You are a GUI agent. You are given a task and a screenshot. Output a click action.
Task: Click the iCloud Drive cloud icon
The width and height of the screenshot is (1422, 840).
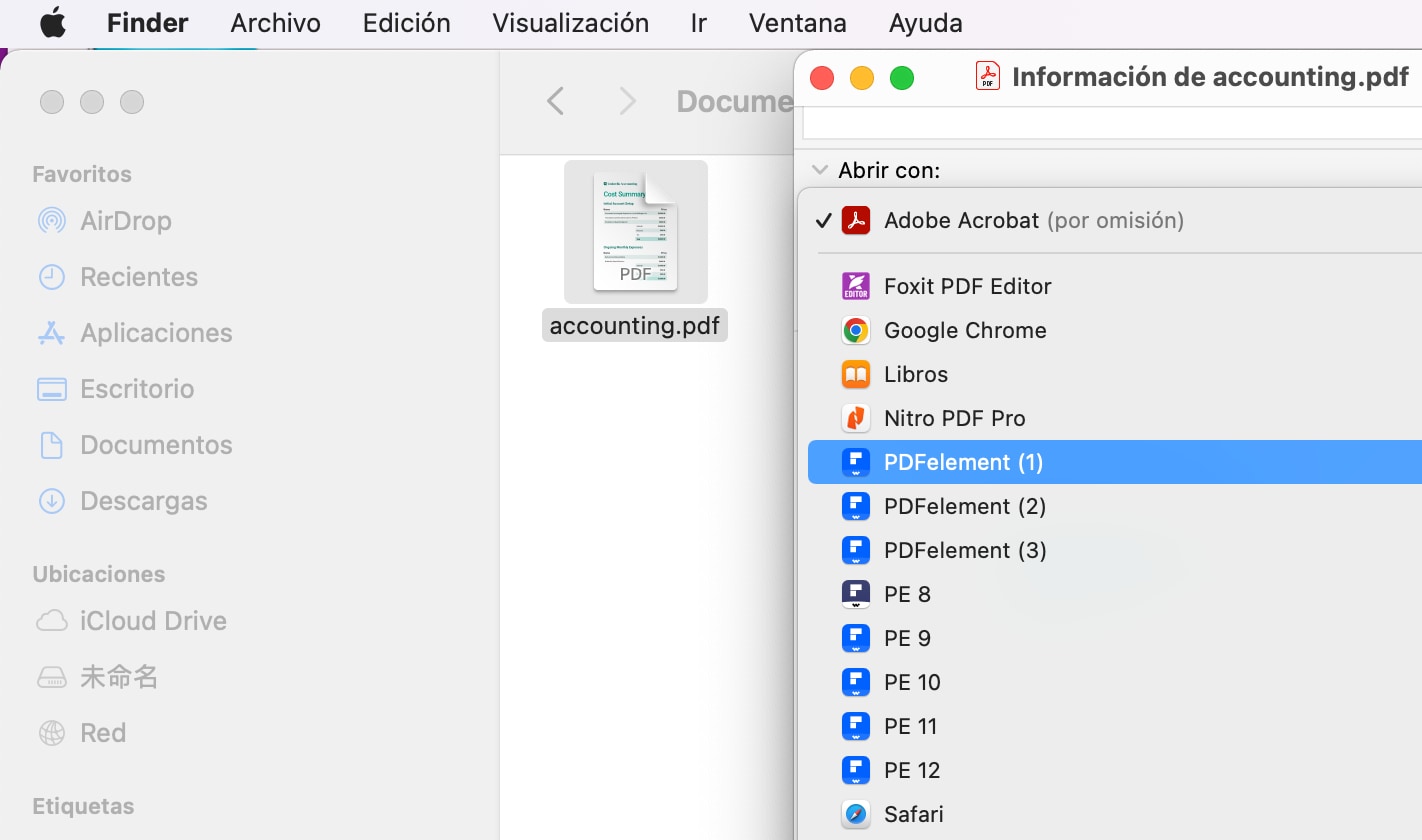coord(51,621)
